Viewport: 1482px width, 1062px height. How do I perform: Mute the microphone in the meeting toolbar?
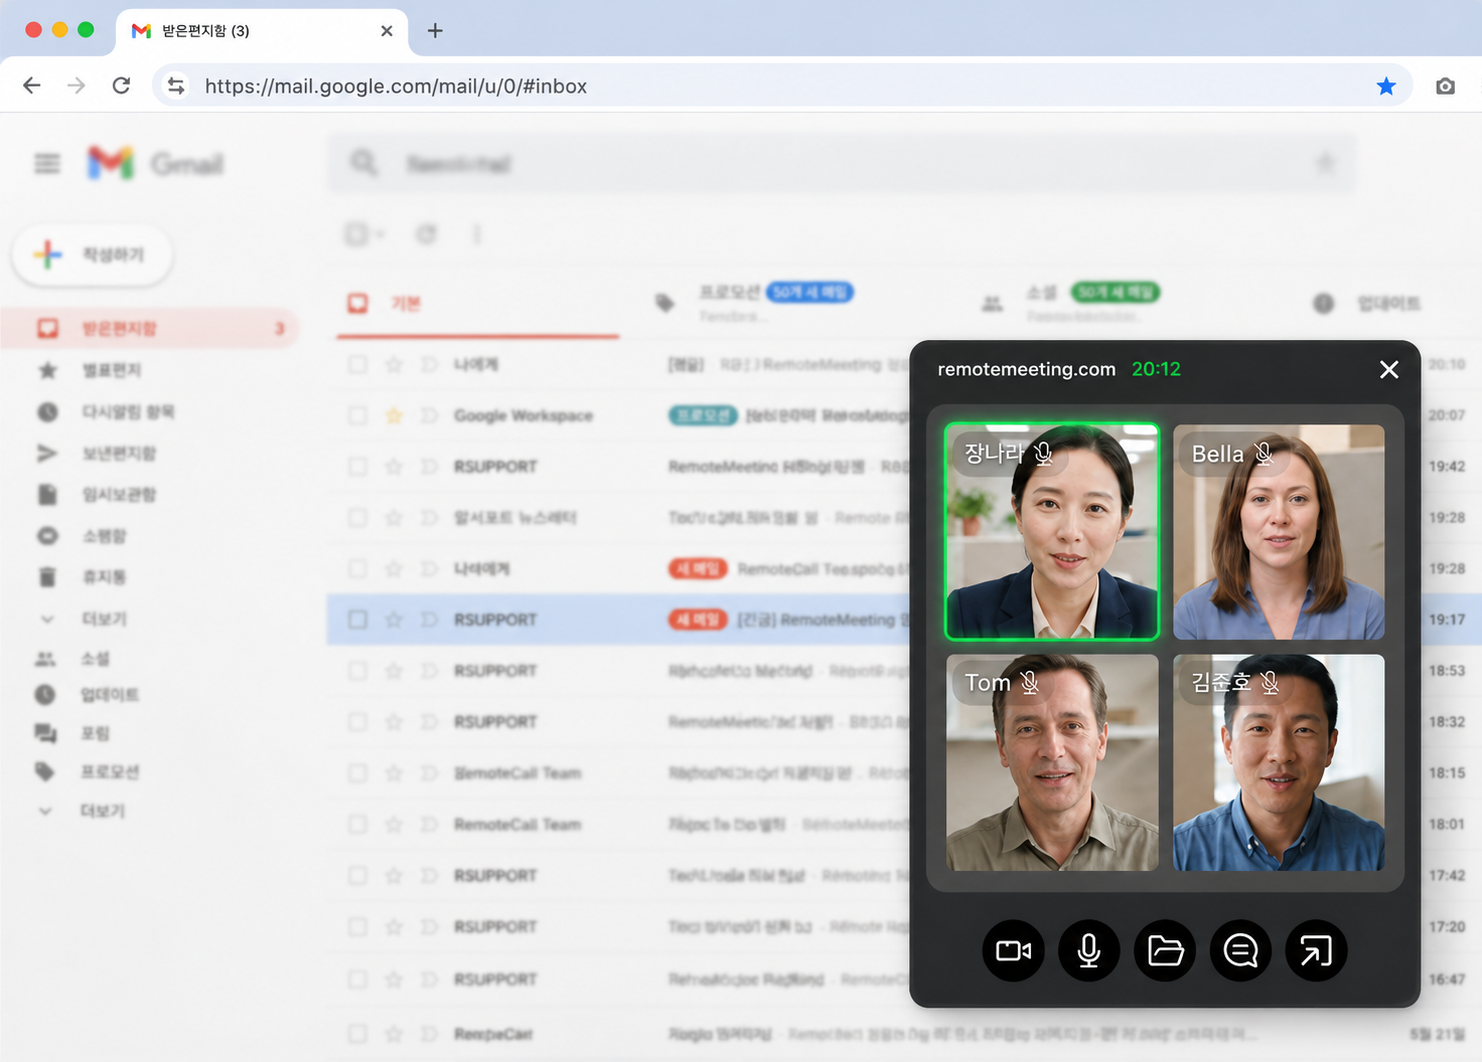click(x=1089, y=950)
